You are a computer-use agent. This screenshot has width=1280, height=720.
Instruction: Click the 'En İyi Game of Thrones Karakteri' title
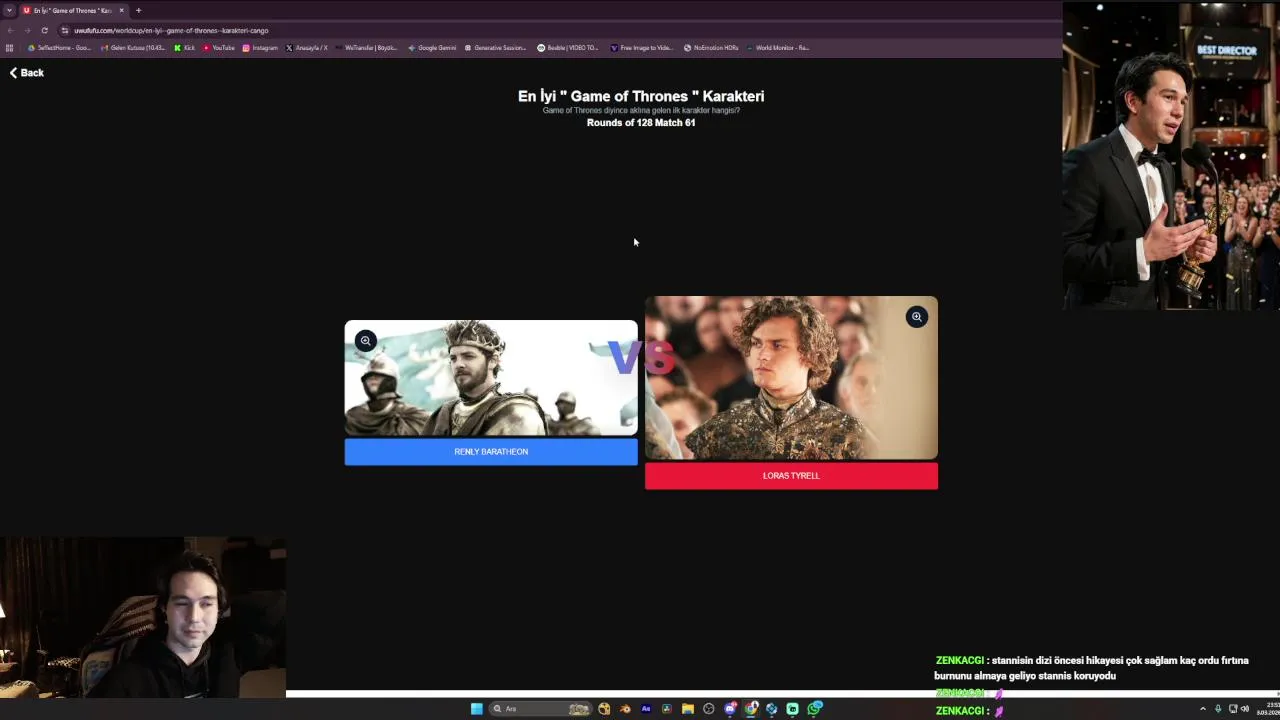[x=641, y=96]
